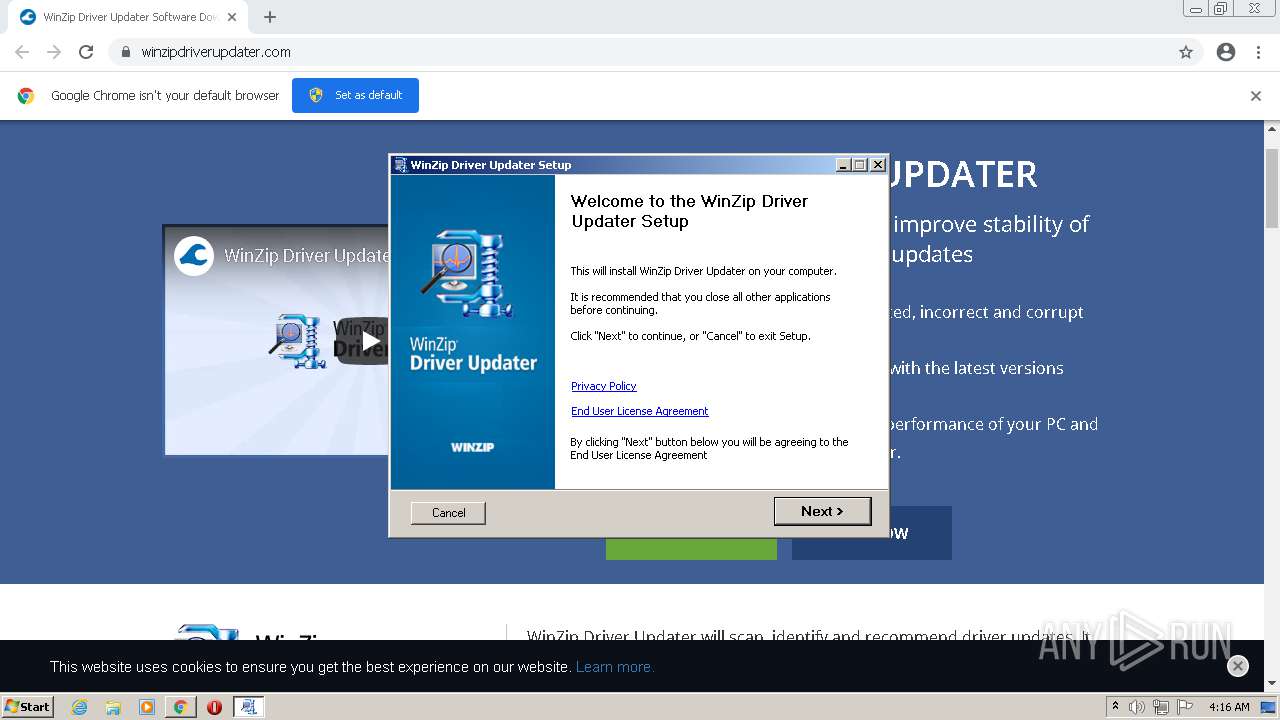This screenshot has height=720, width=1280.
Task: Open the Privacy Policy link
Action: coord(603,386)
